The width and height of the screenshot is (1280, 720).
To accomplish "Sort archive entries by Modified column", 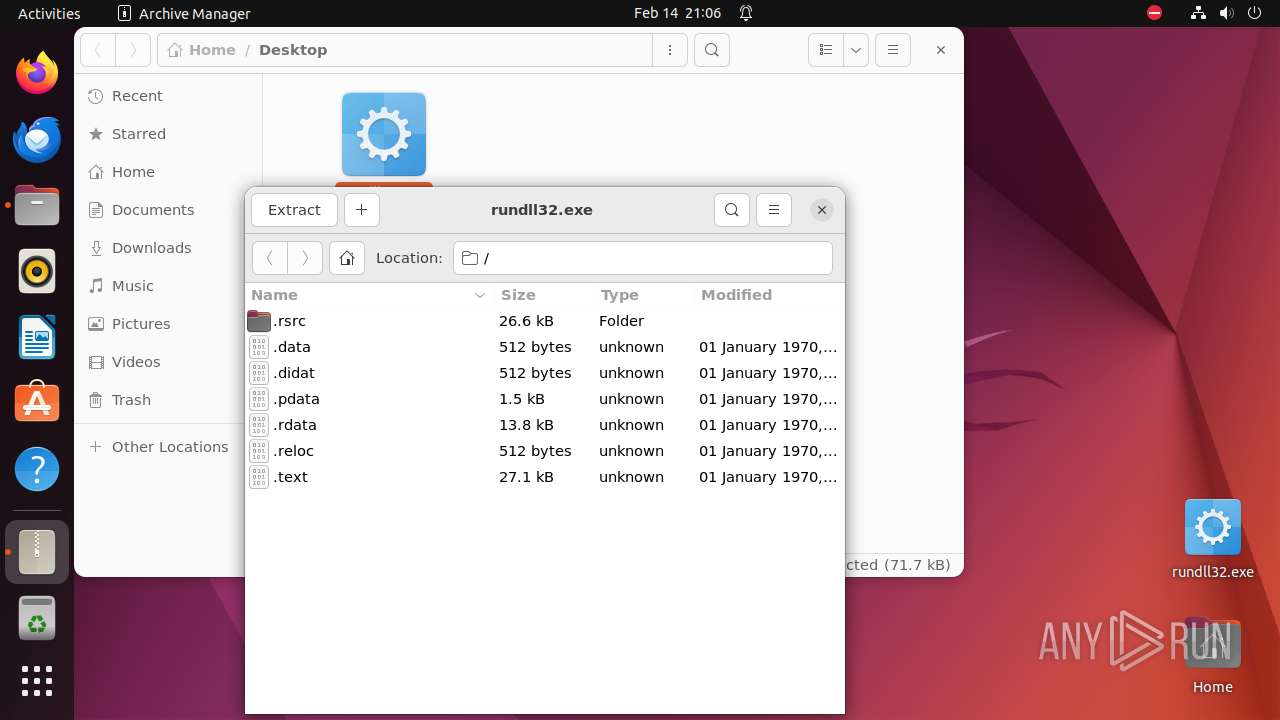I will (768, 295).
